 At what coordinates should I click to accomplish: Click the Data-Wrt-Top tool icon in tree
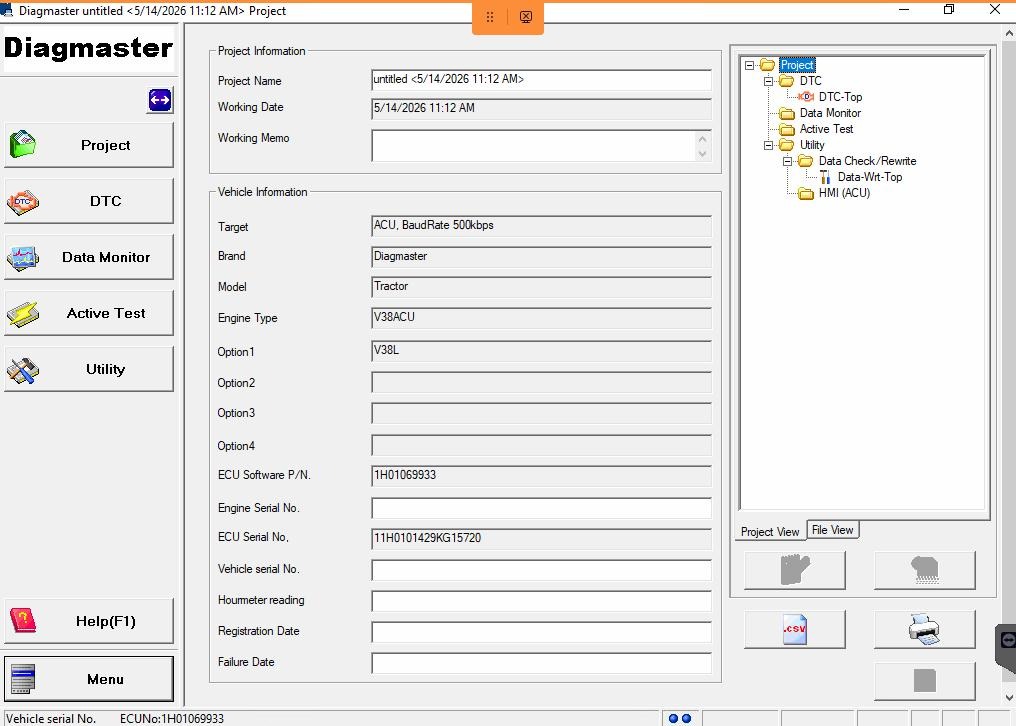[x=824, y=177]
